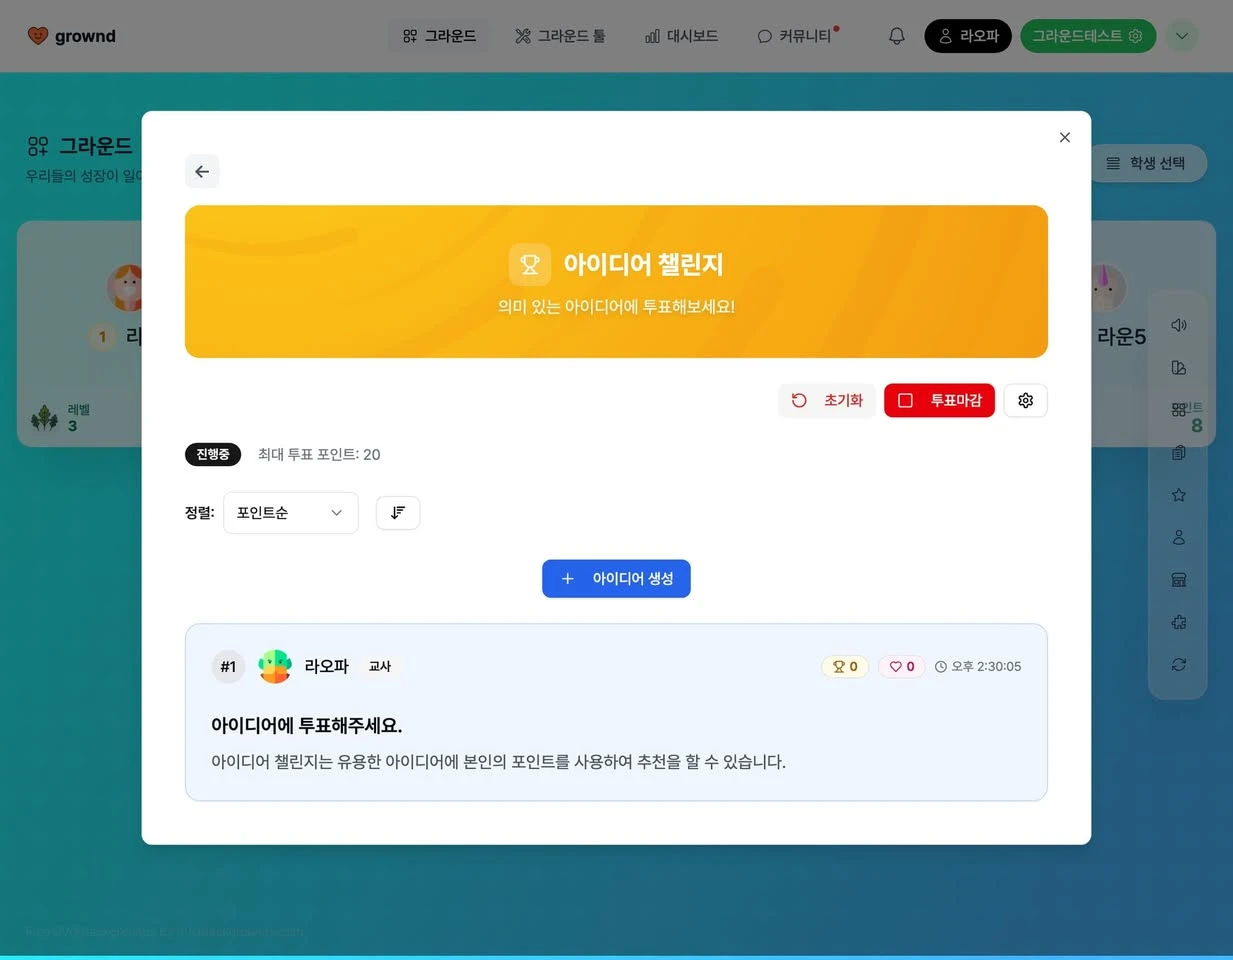
Task: Click the speaker announcement icon in sidebar
Action: (x=1178, y=325)
